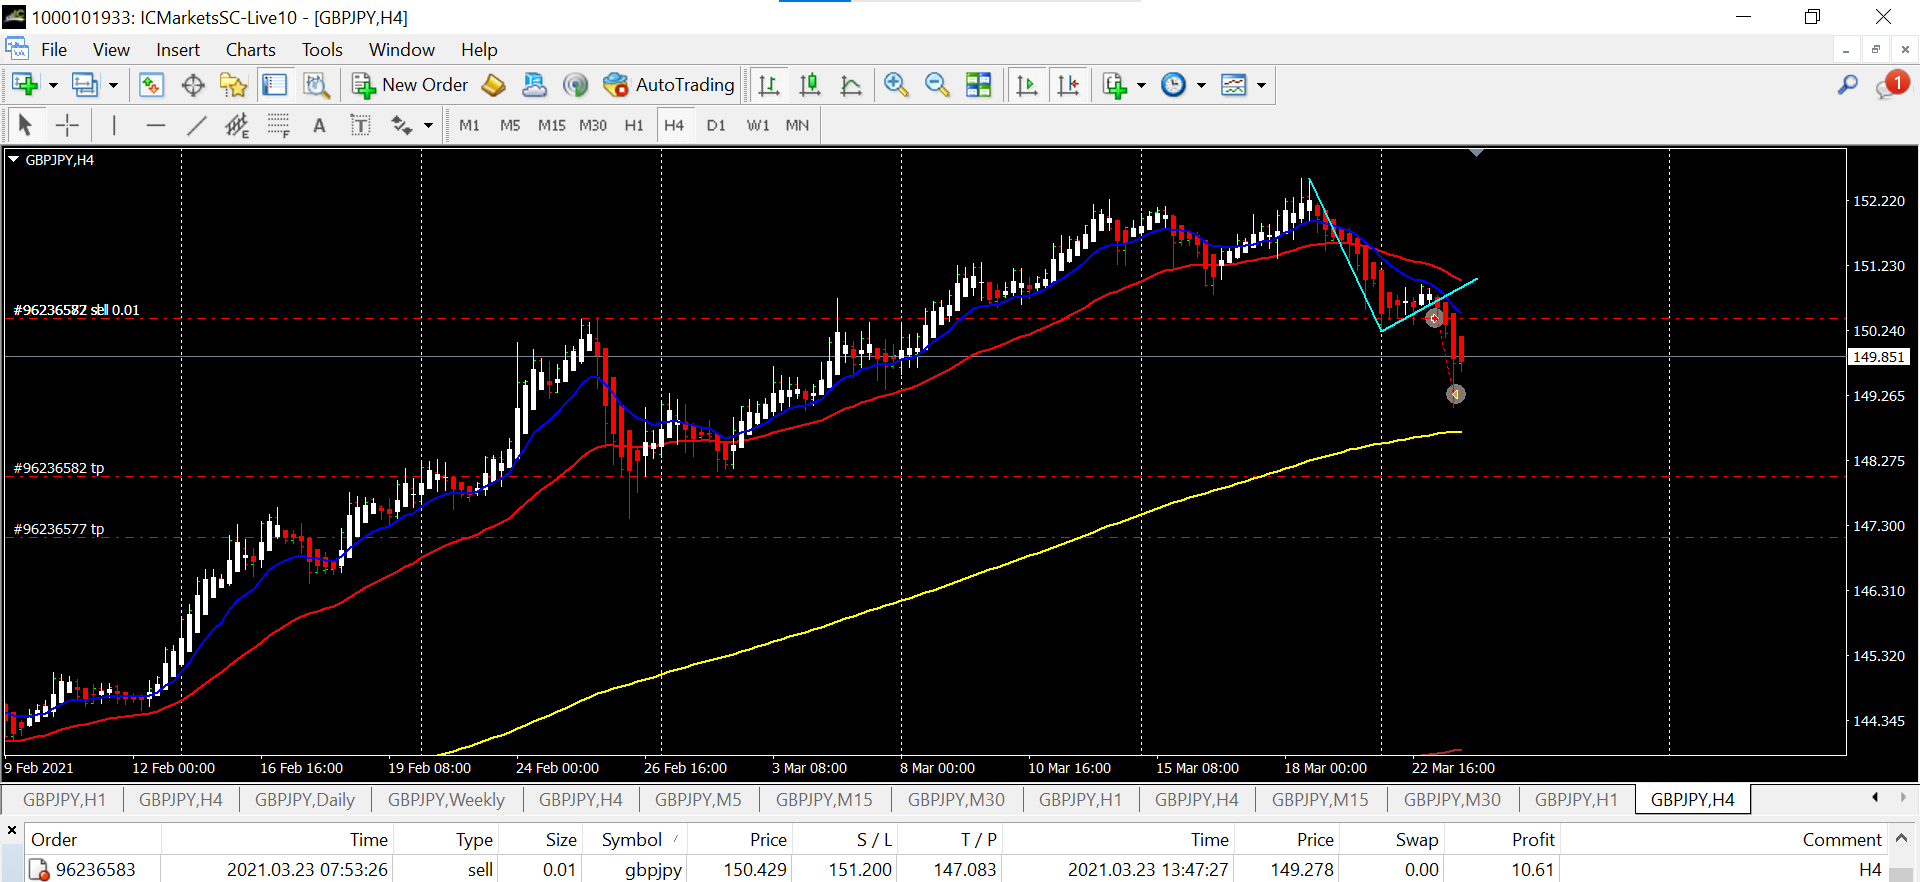Switch to M15 timeframe
Screen dimensions: 1920x882
tap(551, 125)
